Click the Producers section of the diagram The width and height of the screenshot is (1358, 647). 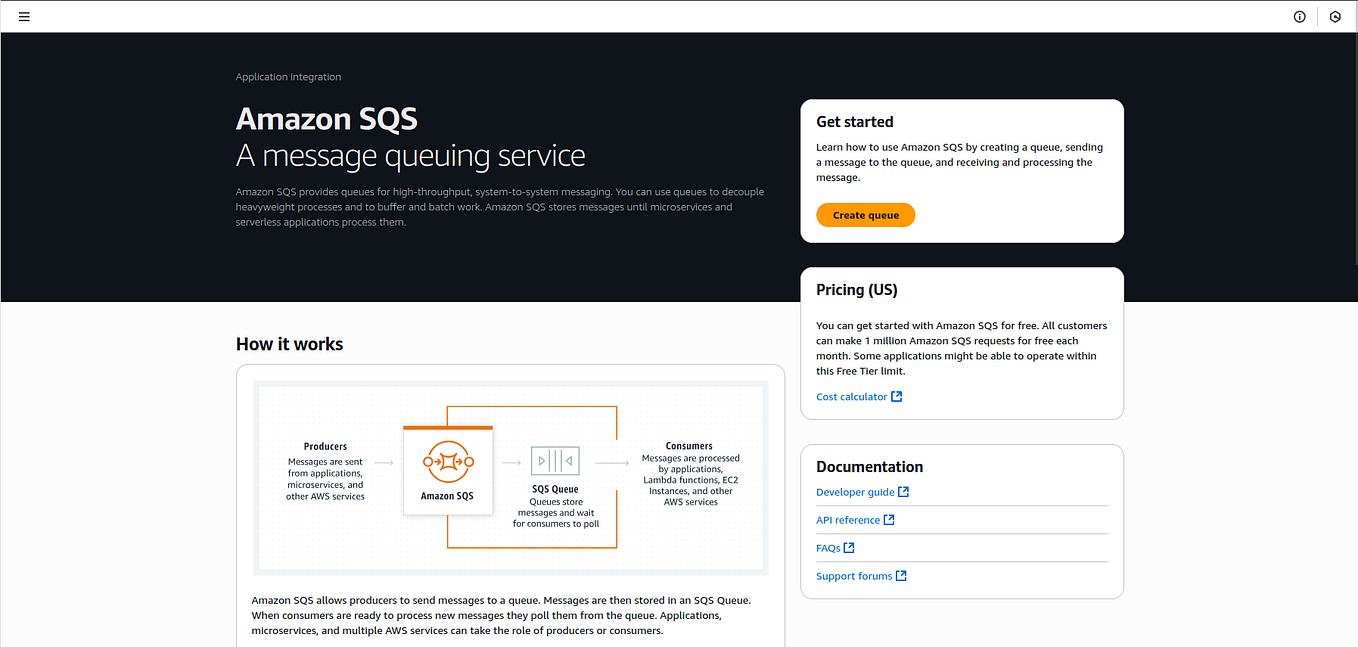pyautogui.click(x=325, y=470)
